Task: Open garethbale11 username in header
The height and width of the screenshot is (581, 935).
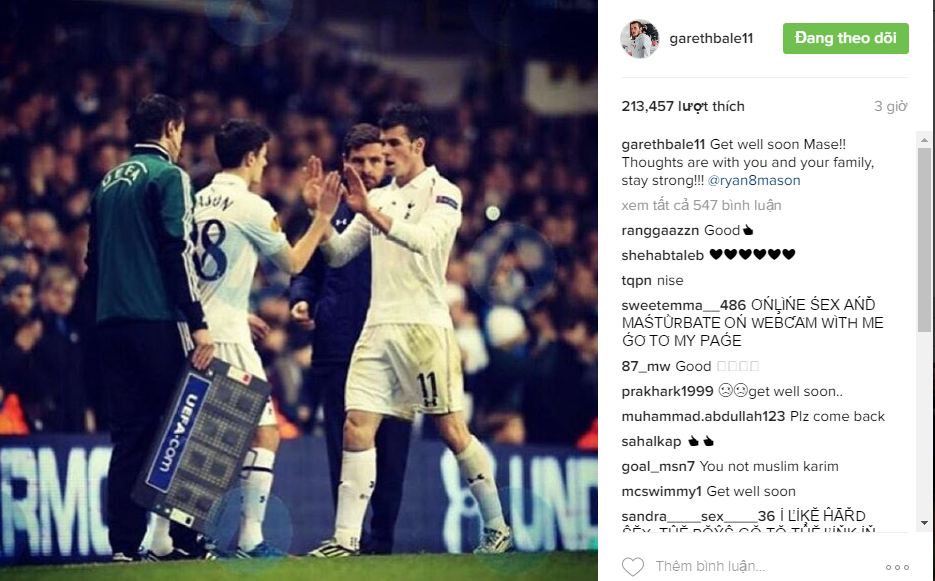Action: tap(711, 39)
